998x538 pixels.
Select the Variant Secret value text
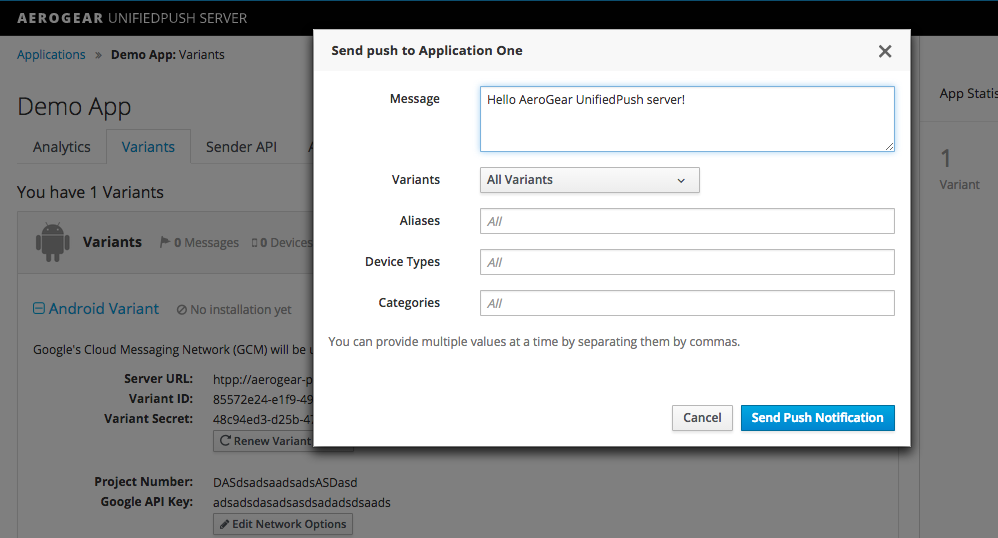tap(263, 419)
